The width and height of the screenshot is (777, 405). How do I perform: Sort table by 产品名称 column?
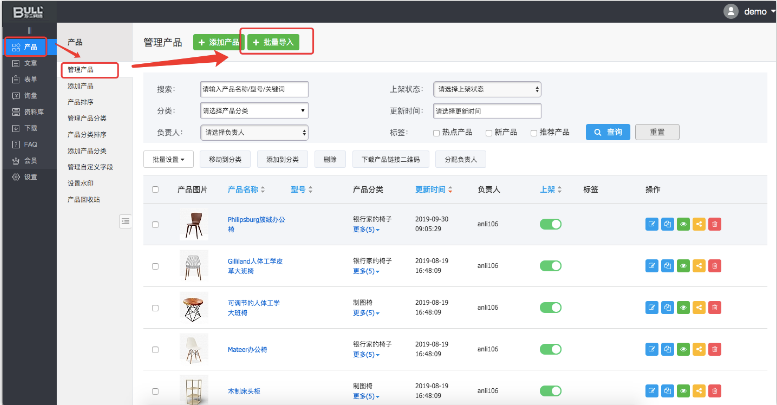(x=246, y=189)
